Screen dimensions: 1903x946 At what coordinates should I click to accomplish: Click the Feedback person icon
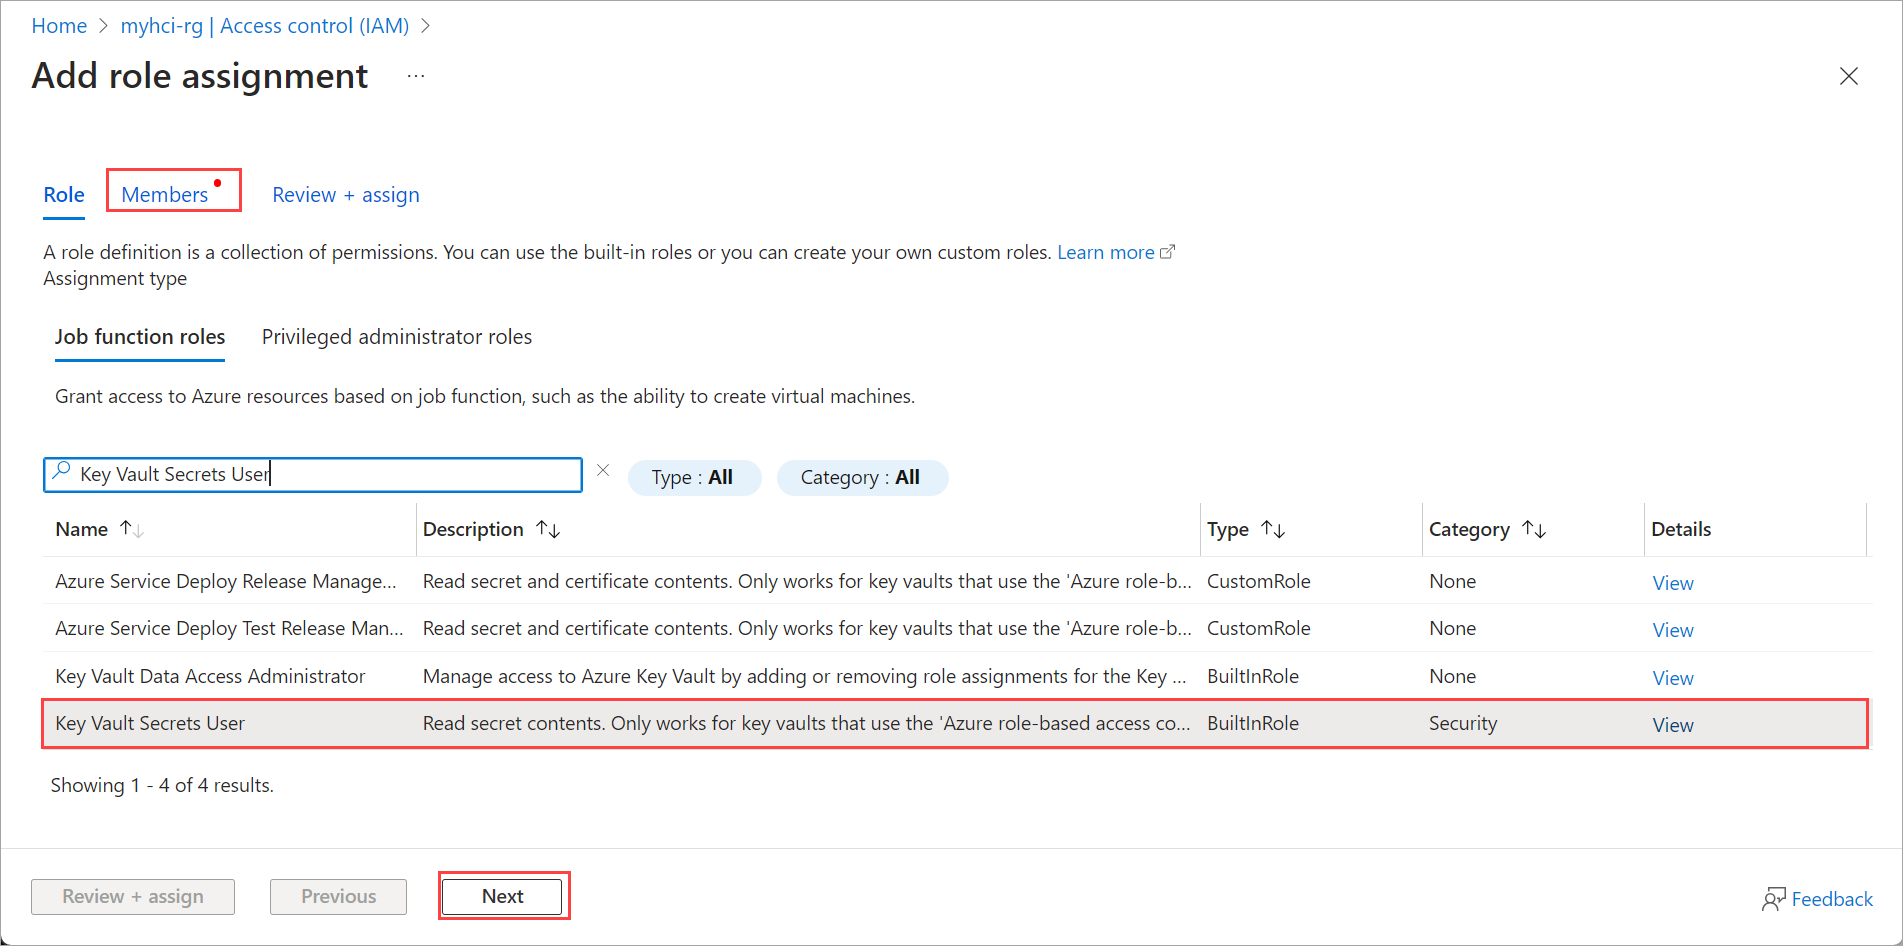click(x=1773, y=899)
